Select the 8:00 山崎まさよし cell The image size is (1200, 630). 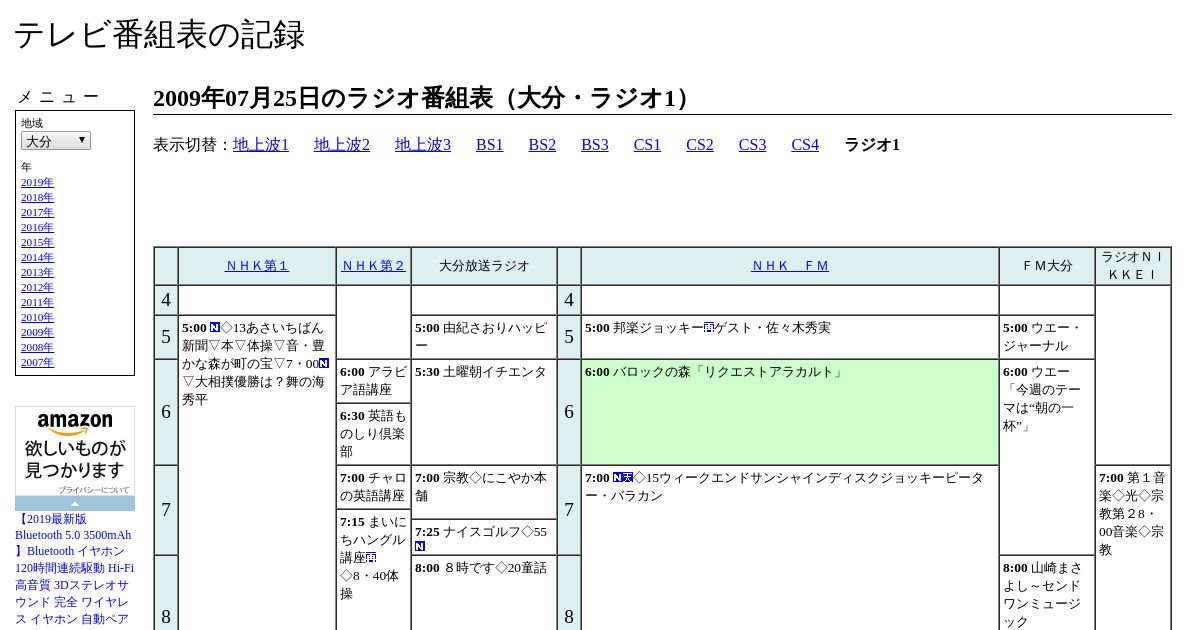click(1047, 593)
